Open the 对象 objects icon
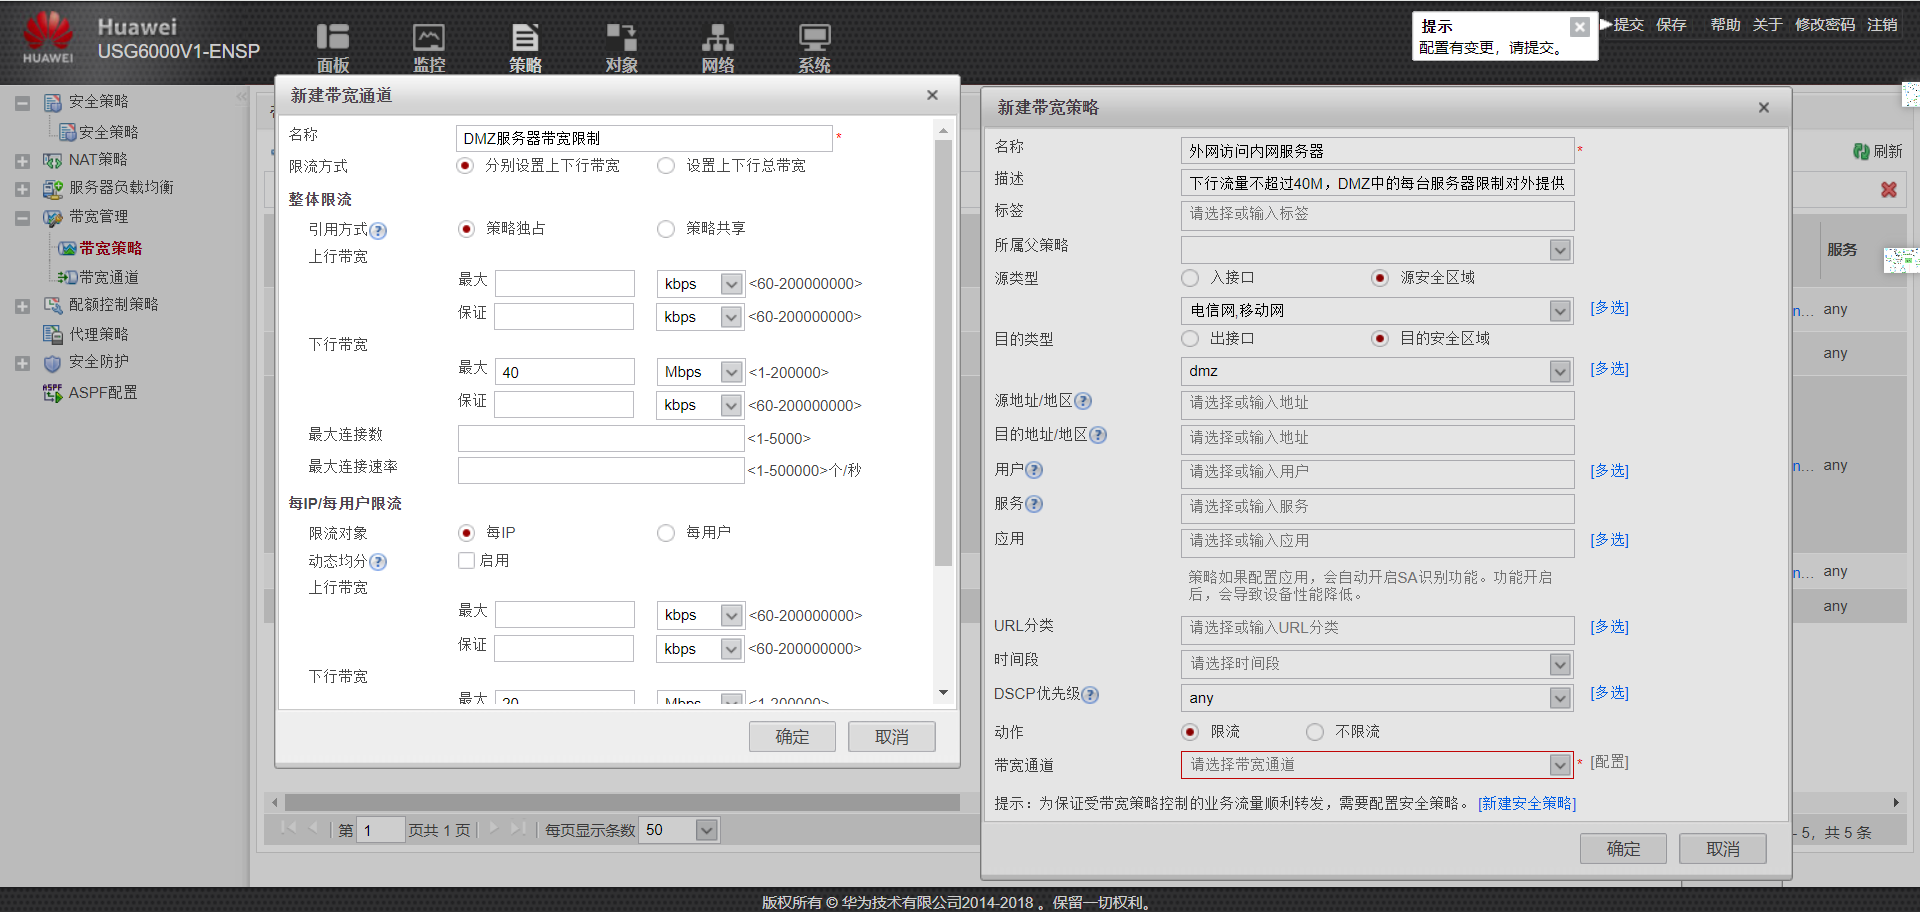This screenshot has width=1920, height=912. (x=621, y=47)
